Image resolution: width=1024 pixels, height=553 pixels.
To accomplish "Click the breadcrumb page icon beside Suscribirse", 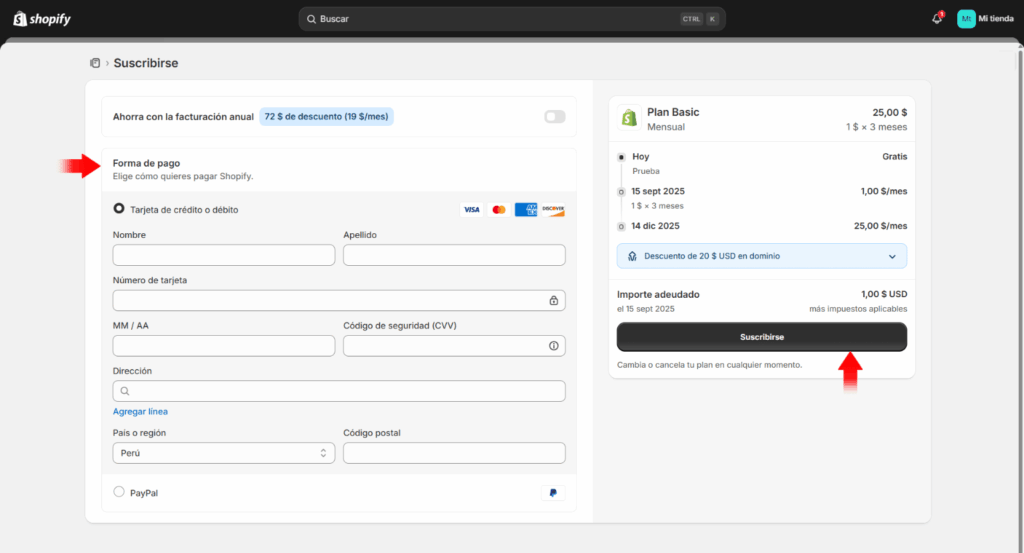I will point(95,63).
